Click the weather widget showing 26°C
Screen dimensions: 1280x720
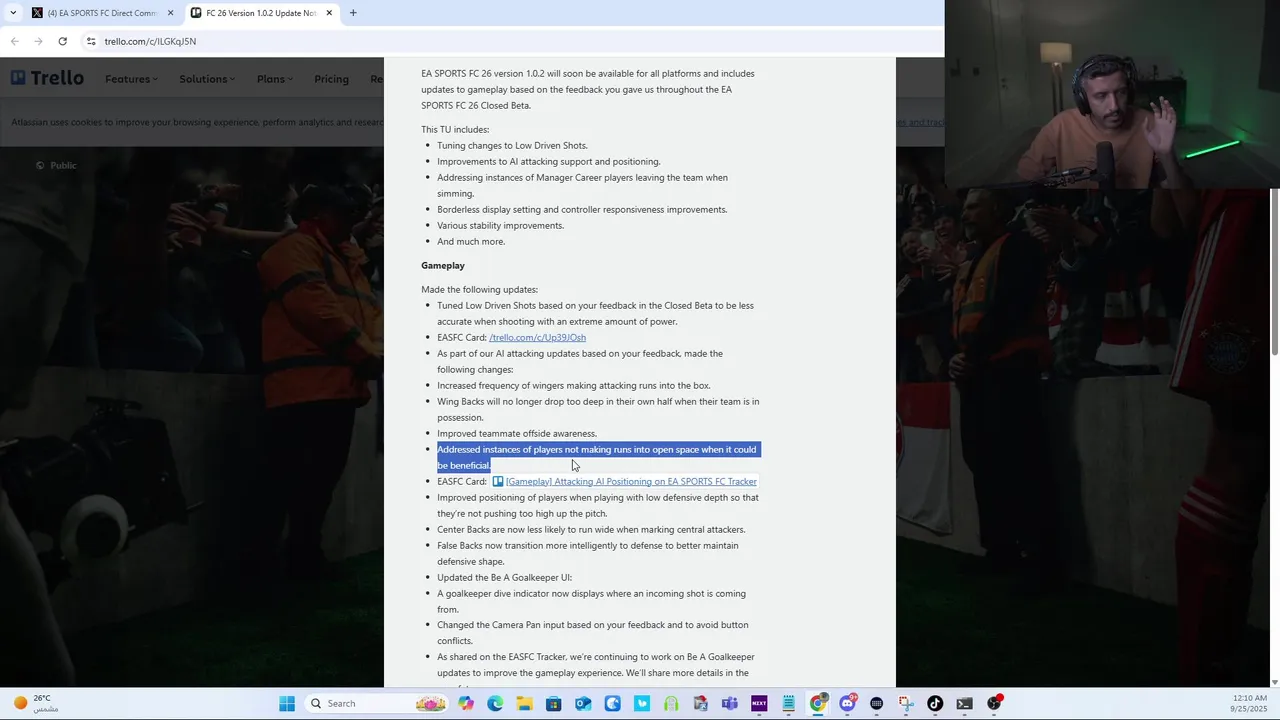pyautogui.click(x=35, y=703)
